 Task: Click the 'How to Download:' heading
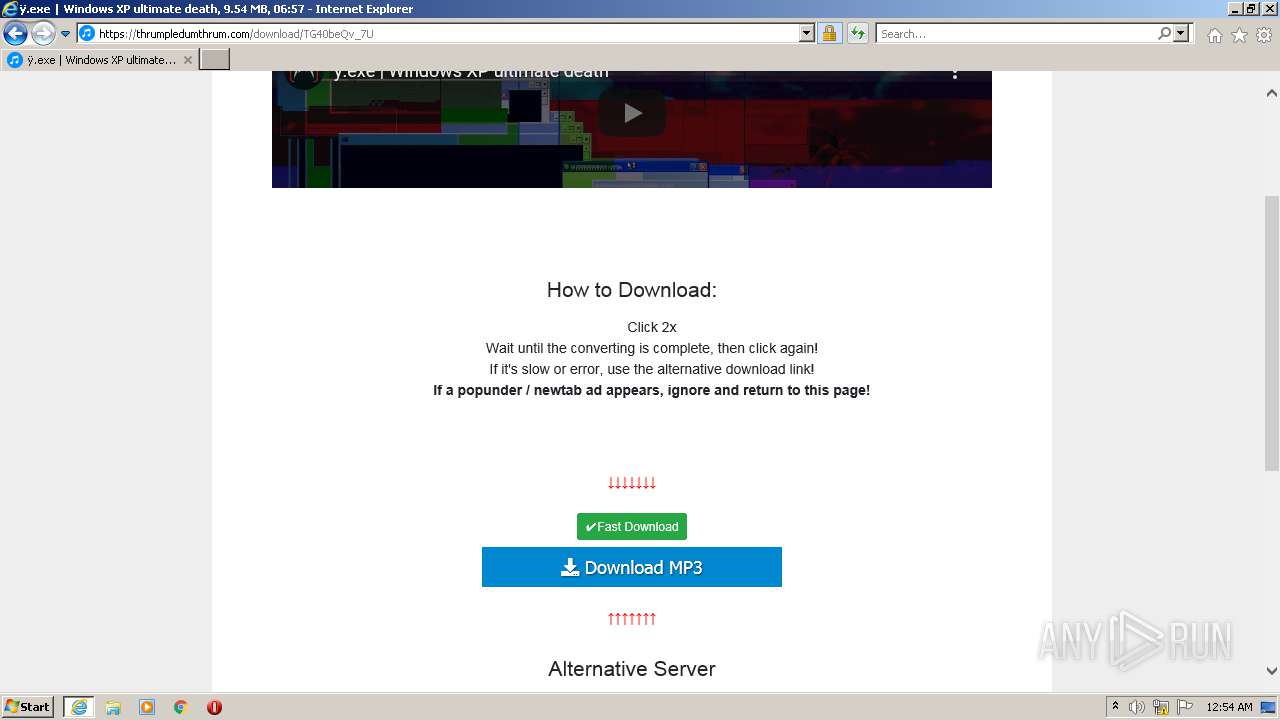[632, 290]
